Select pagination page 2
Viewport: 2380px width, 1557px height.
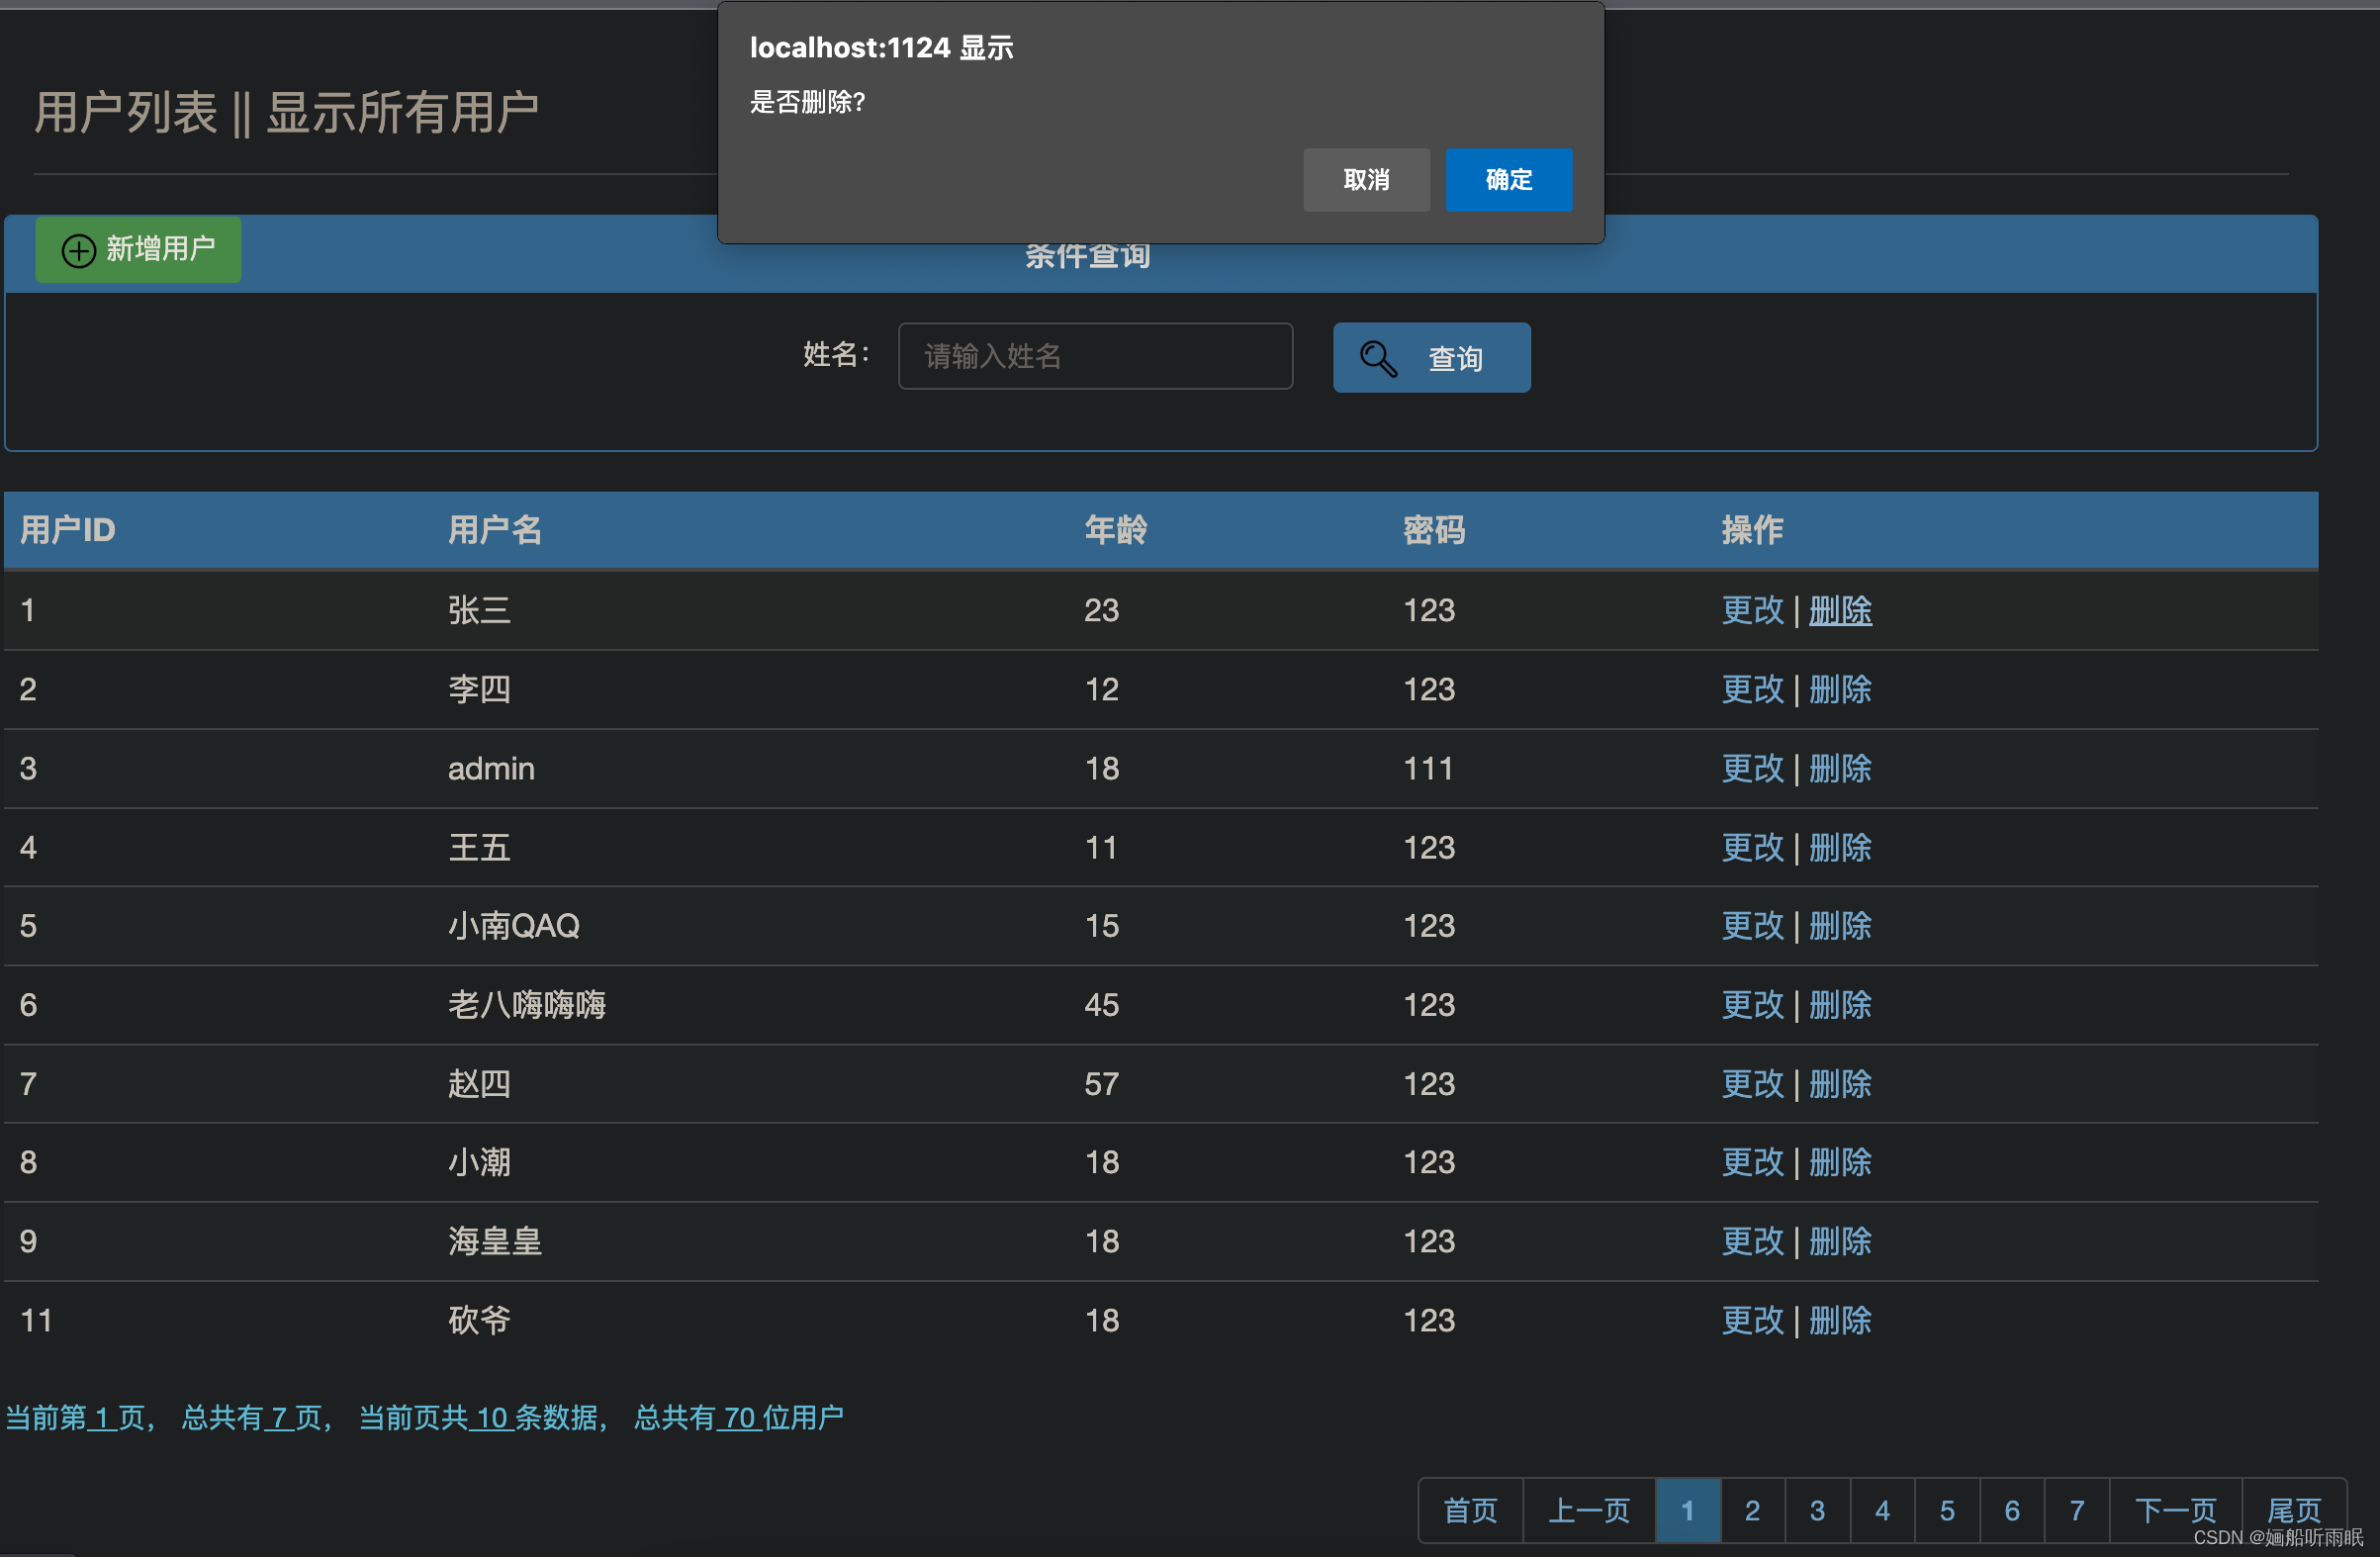pyautogui.click(x=1752, y=1510)
